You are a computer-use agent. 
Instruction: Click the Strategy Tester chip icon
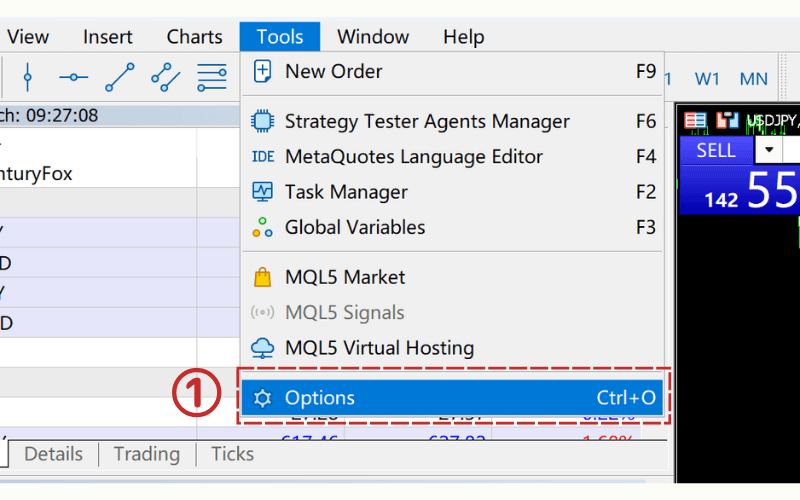click(262, 121)
